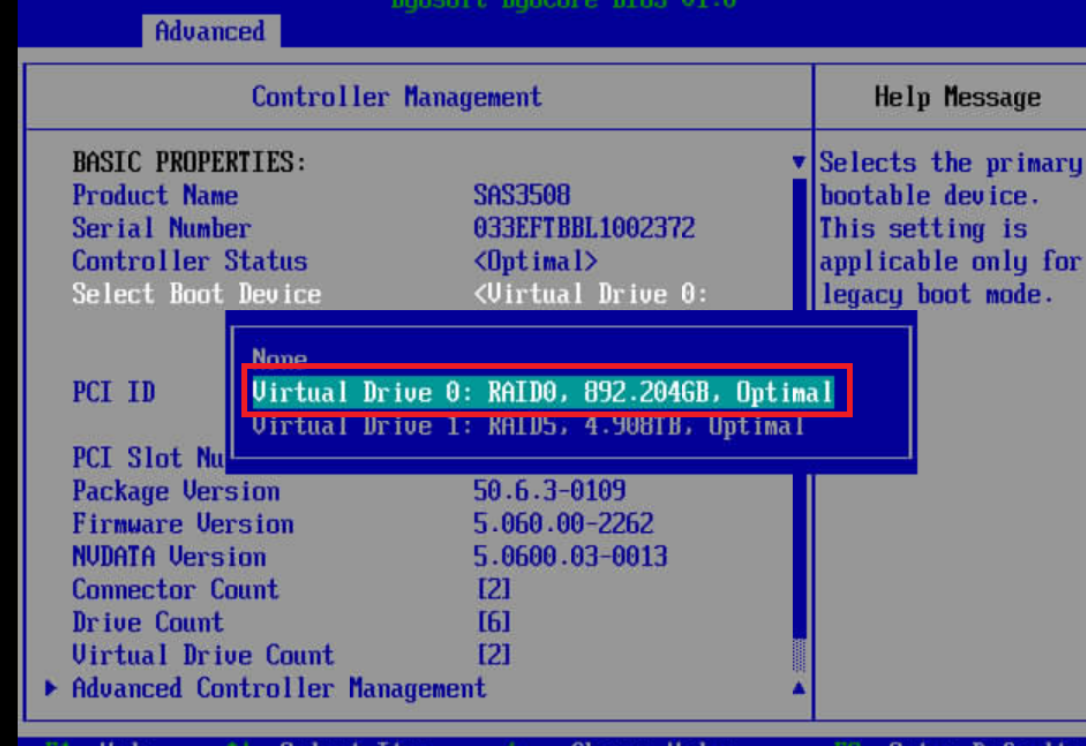Image resolution: width=1086 pixels, height=746 pixels.
Task: Open the Advanced Controller Management submenu
Action: pyautogui.click(x=278, y=688)
